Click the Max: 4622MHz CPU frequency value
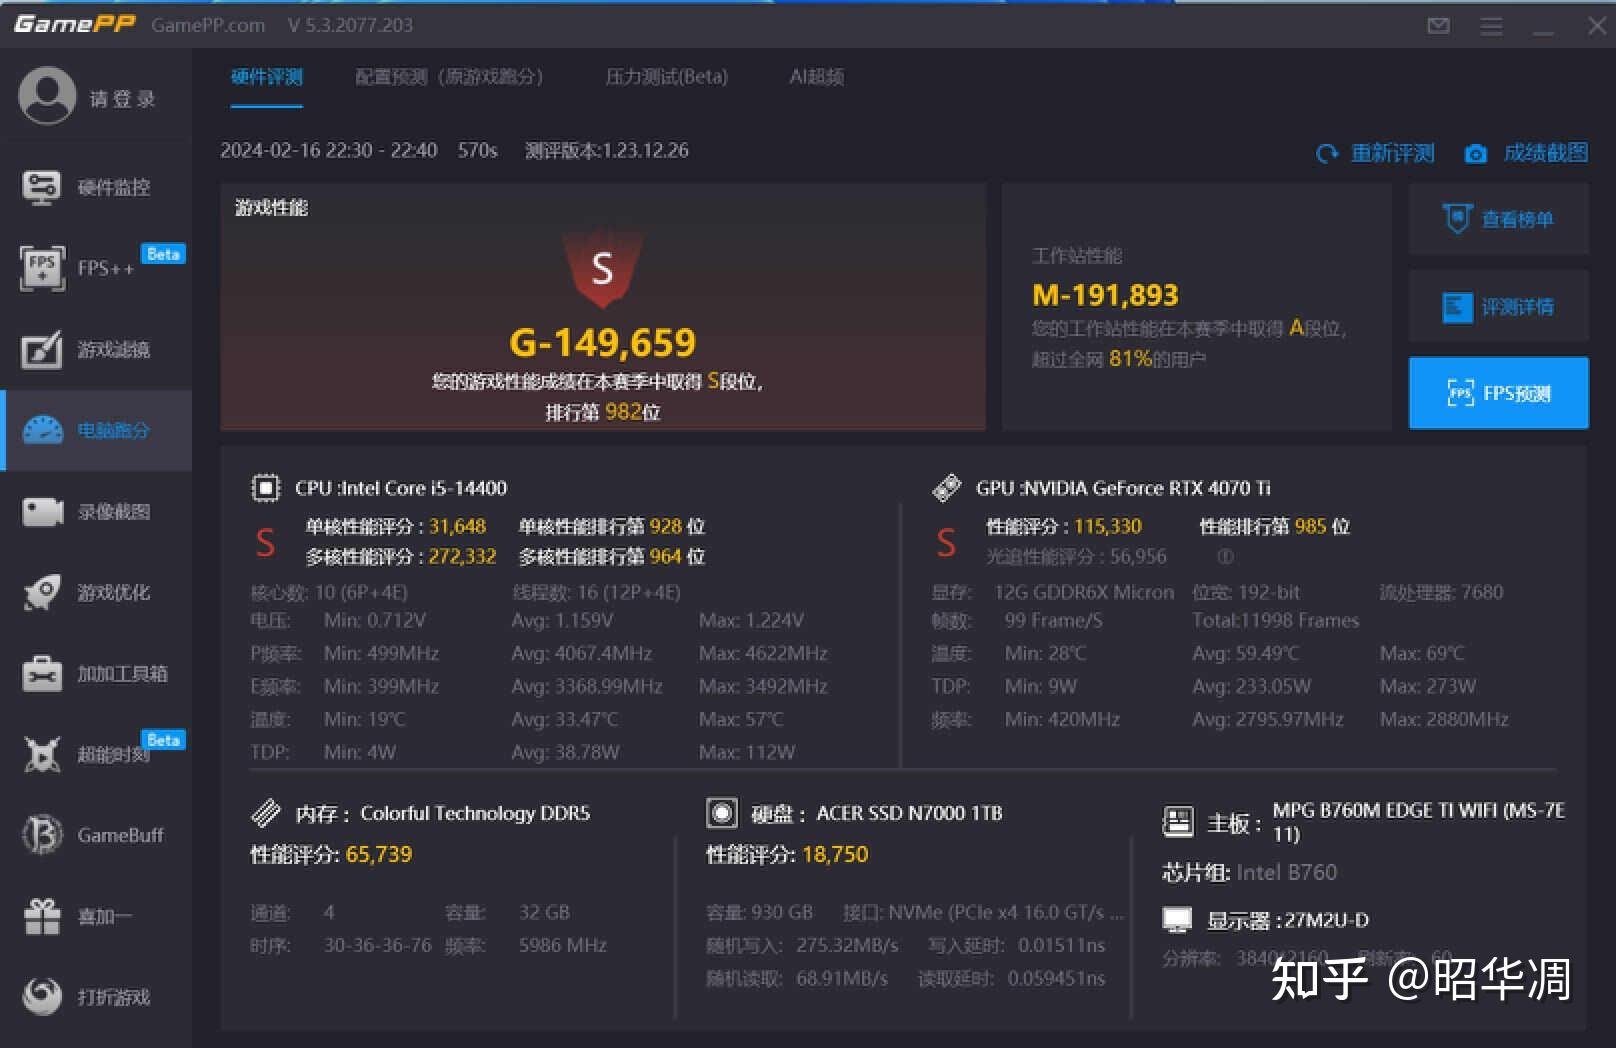The width and height of the screenshot is (1616, 1048). pyautogui.click(x=763, y=653)
